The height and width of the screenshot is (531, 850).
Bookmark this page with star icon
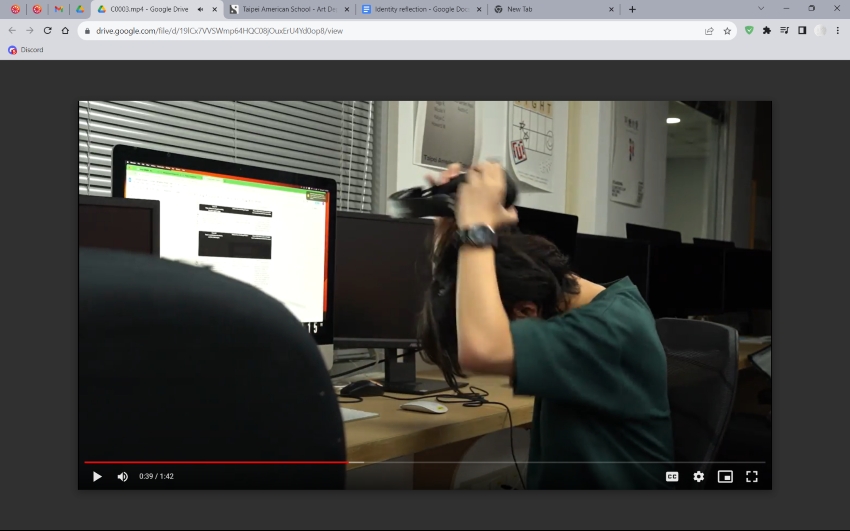pos(727,30)
